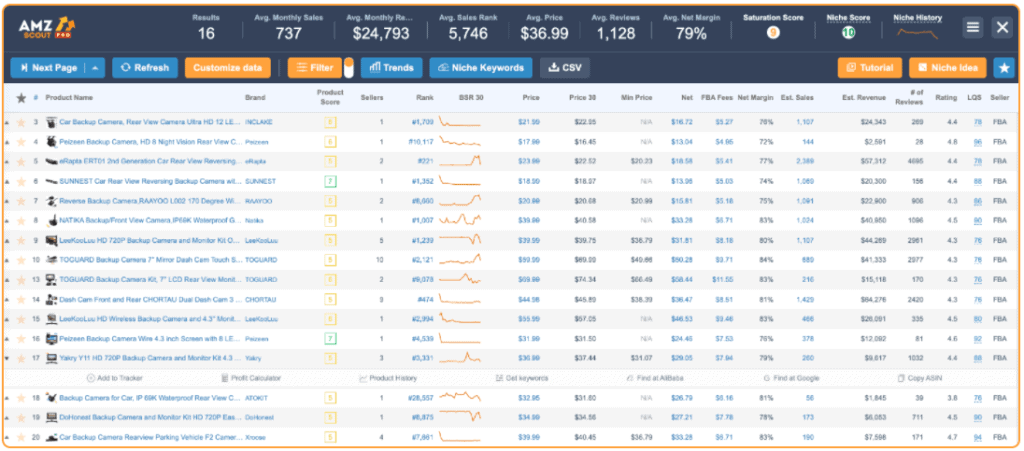The width and height of the screenshot is (1024, 451).
Task: Collapse row 17 Yakry details
Action: 7,358
